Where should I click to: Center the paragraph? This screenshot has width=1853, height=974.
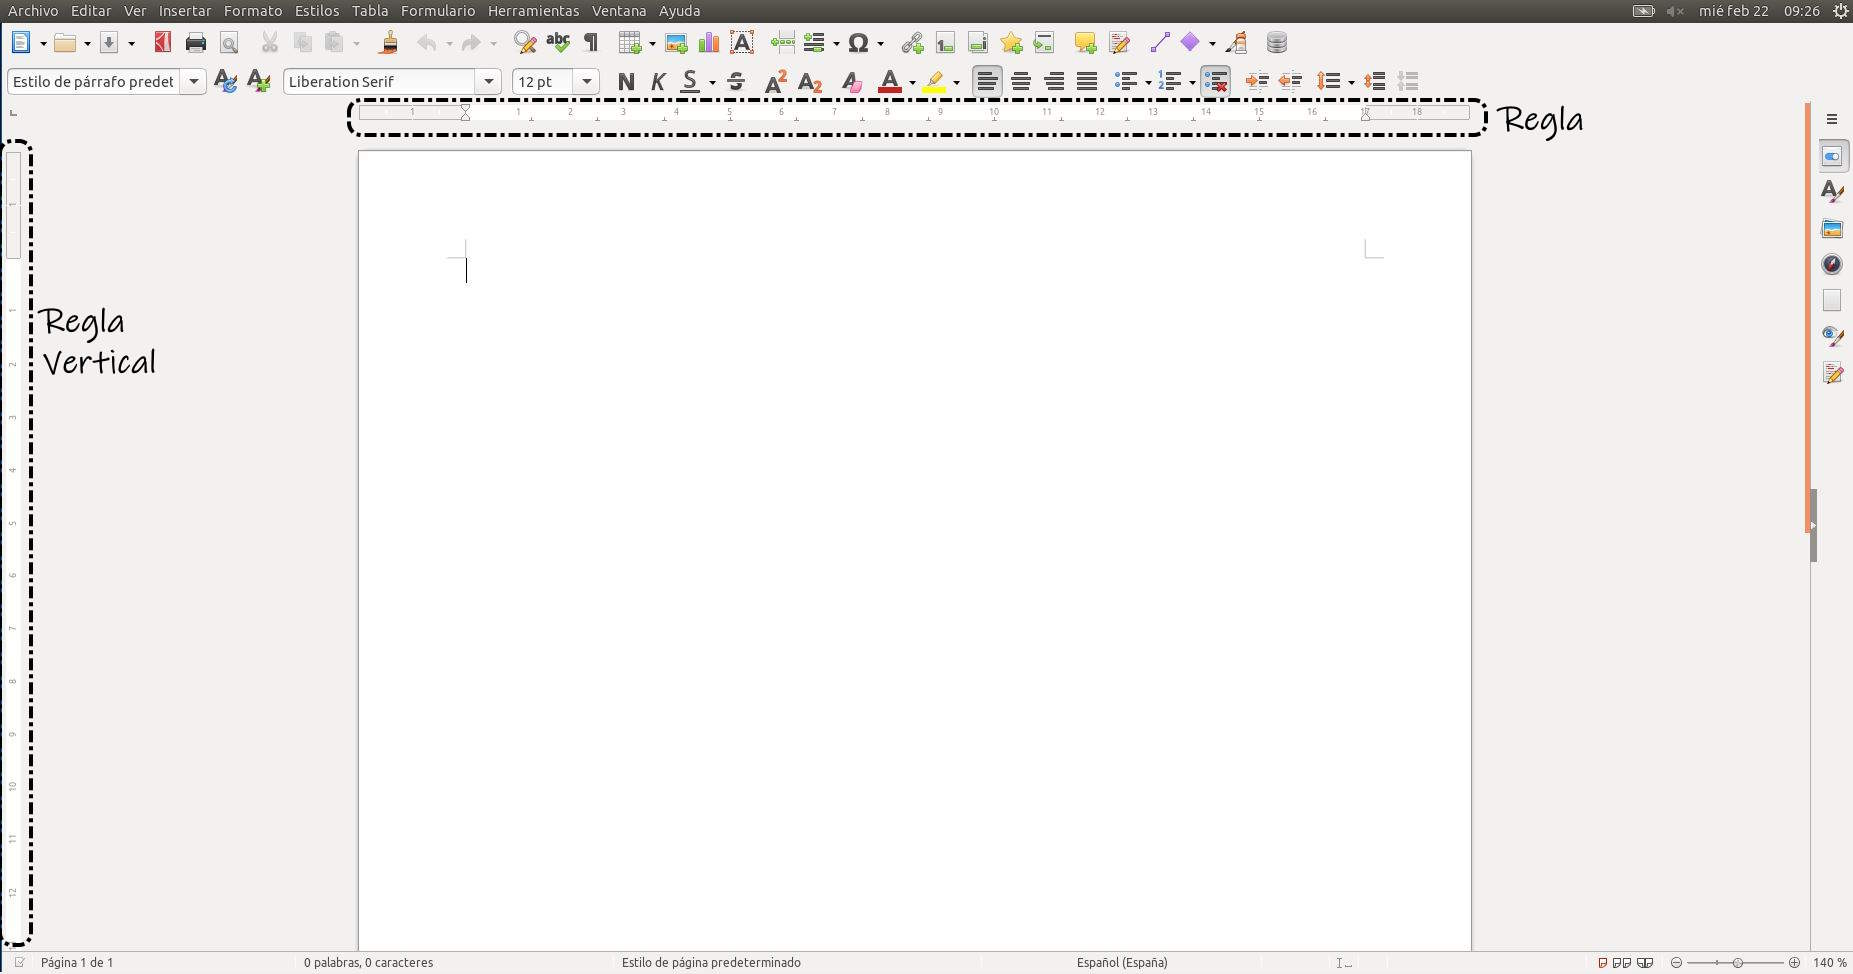[x=1021, y=82]
